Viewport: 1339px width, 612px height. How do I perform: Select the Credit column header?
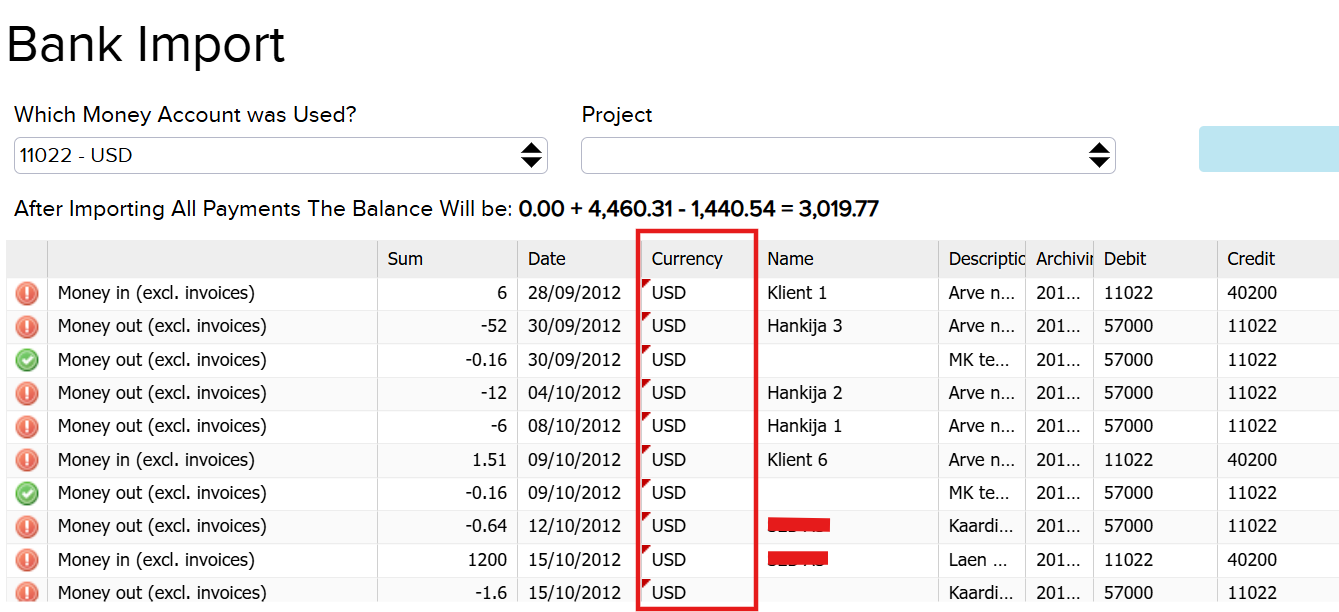pos(1277,259)
